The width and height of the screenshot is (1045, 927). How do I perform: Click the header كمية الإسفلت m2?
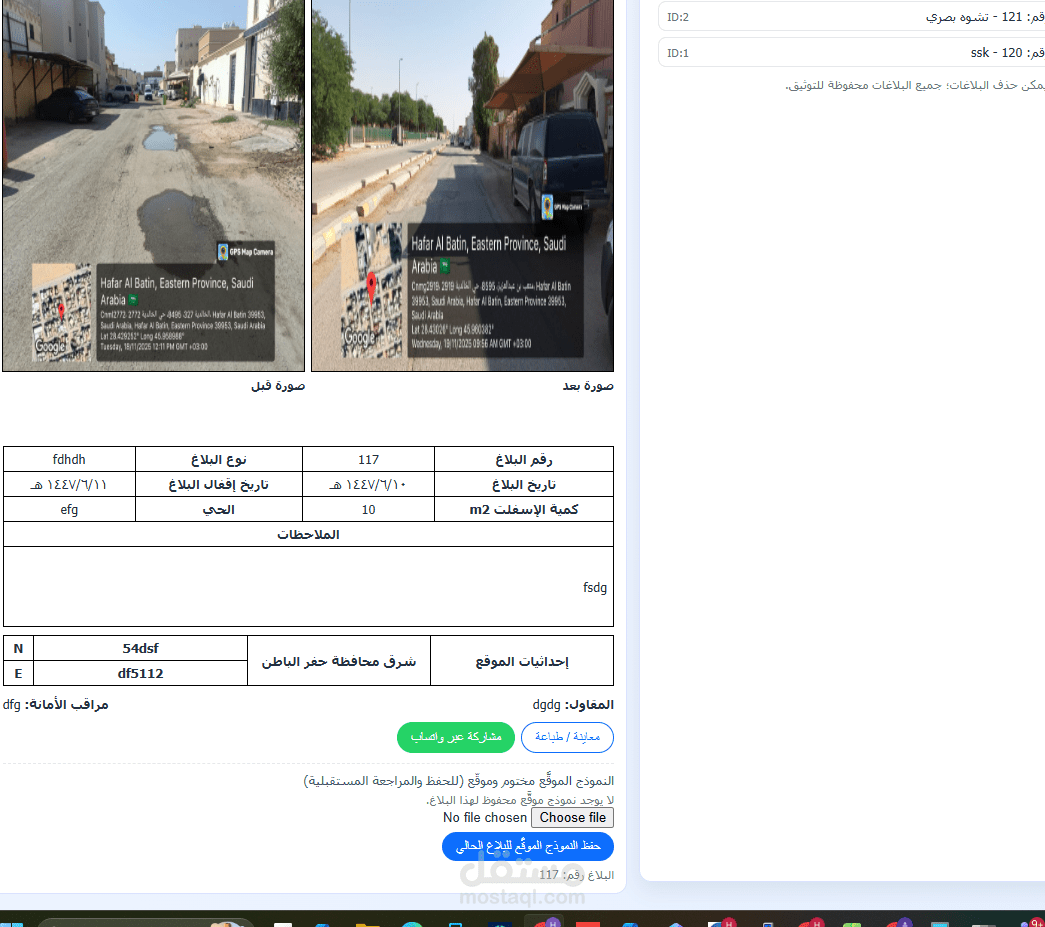pos(524,510)
